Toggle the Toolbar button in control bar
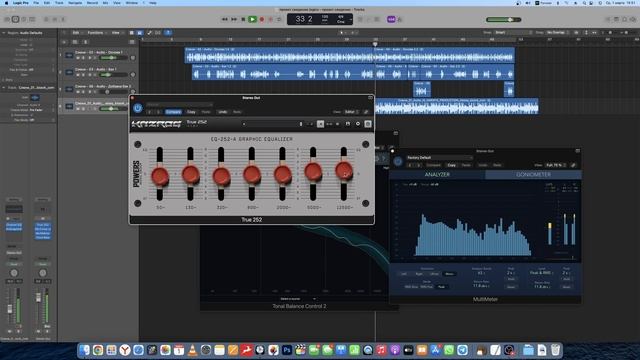The height and width of the screenshot is (360, 640). [x=32, y=19]
